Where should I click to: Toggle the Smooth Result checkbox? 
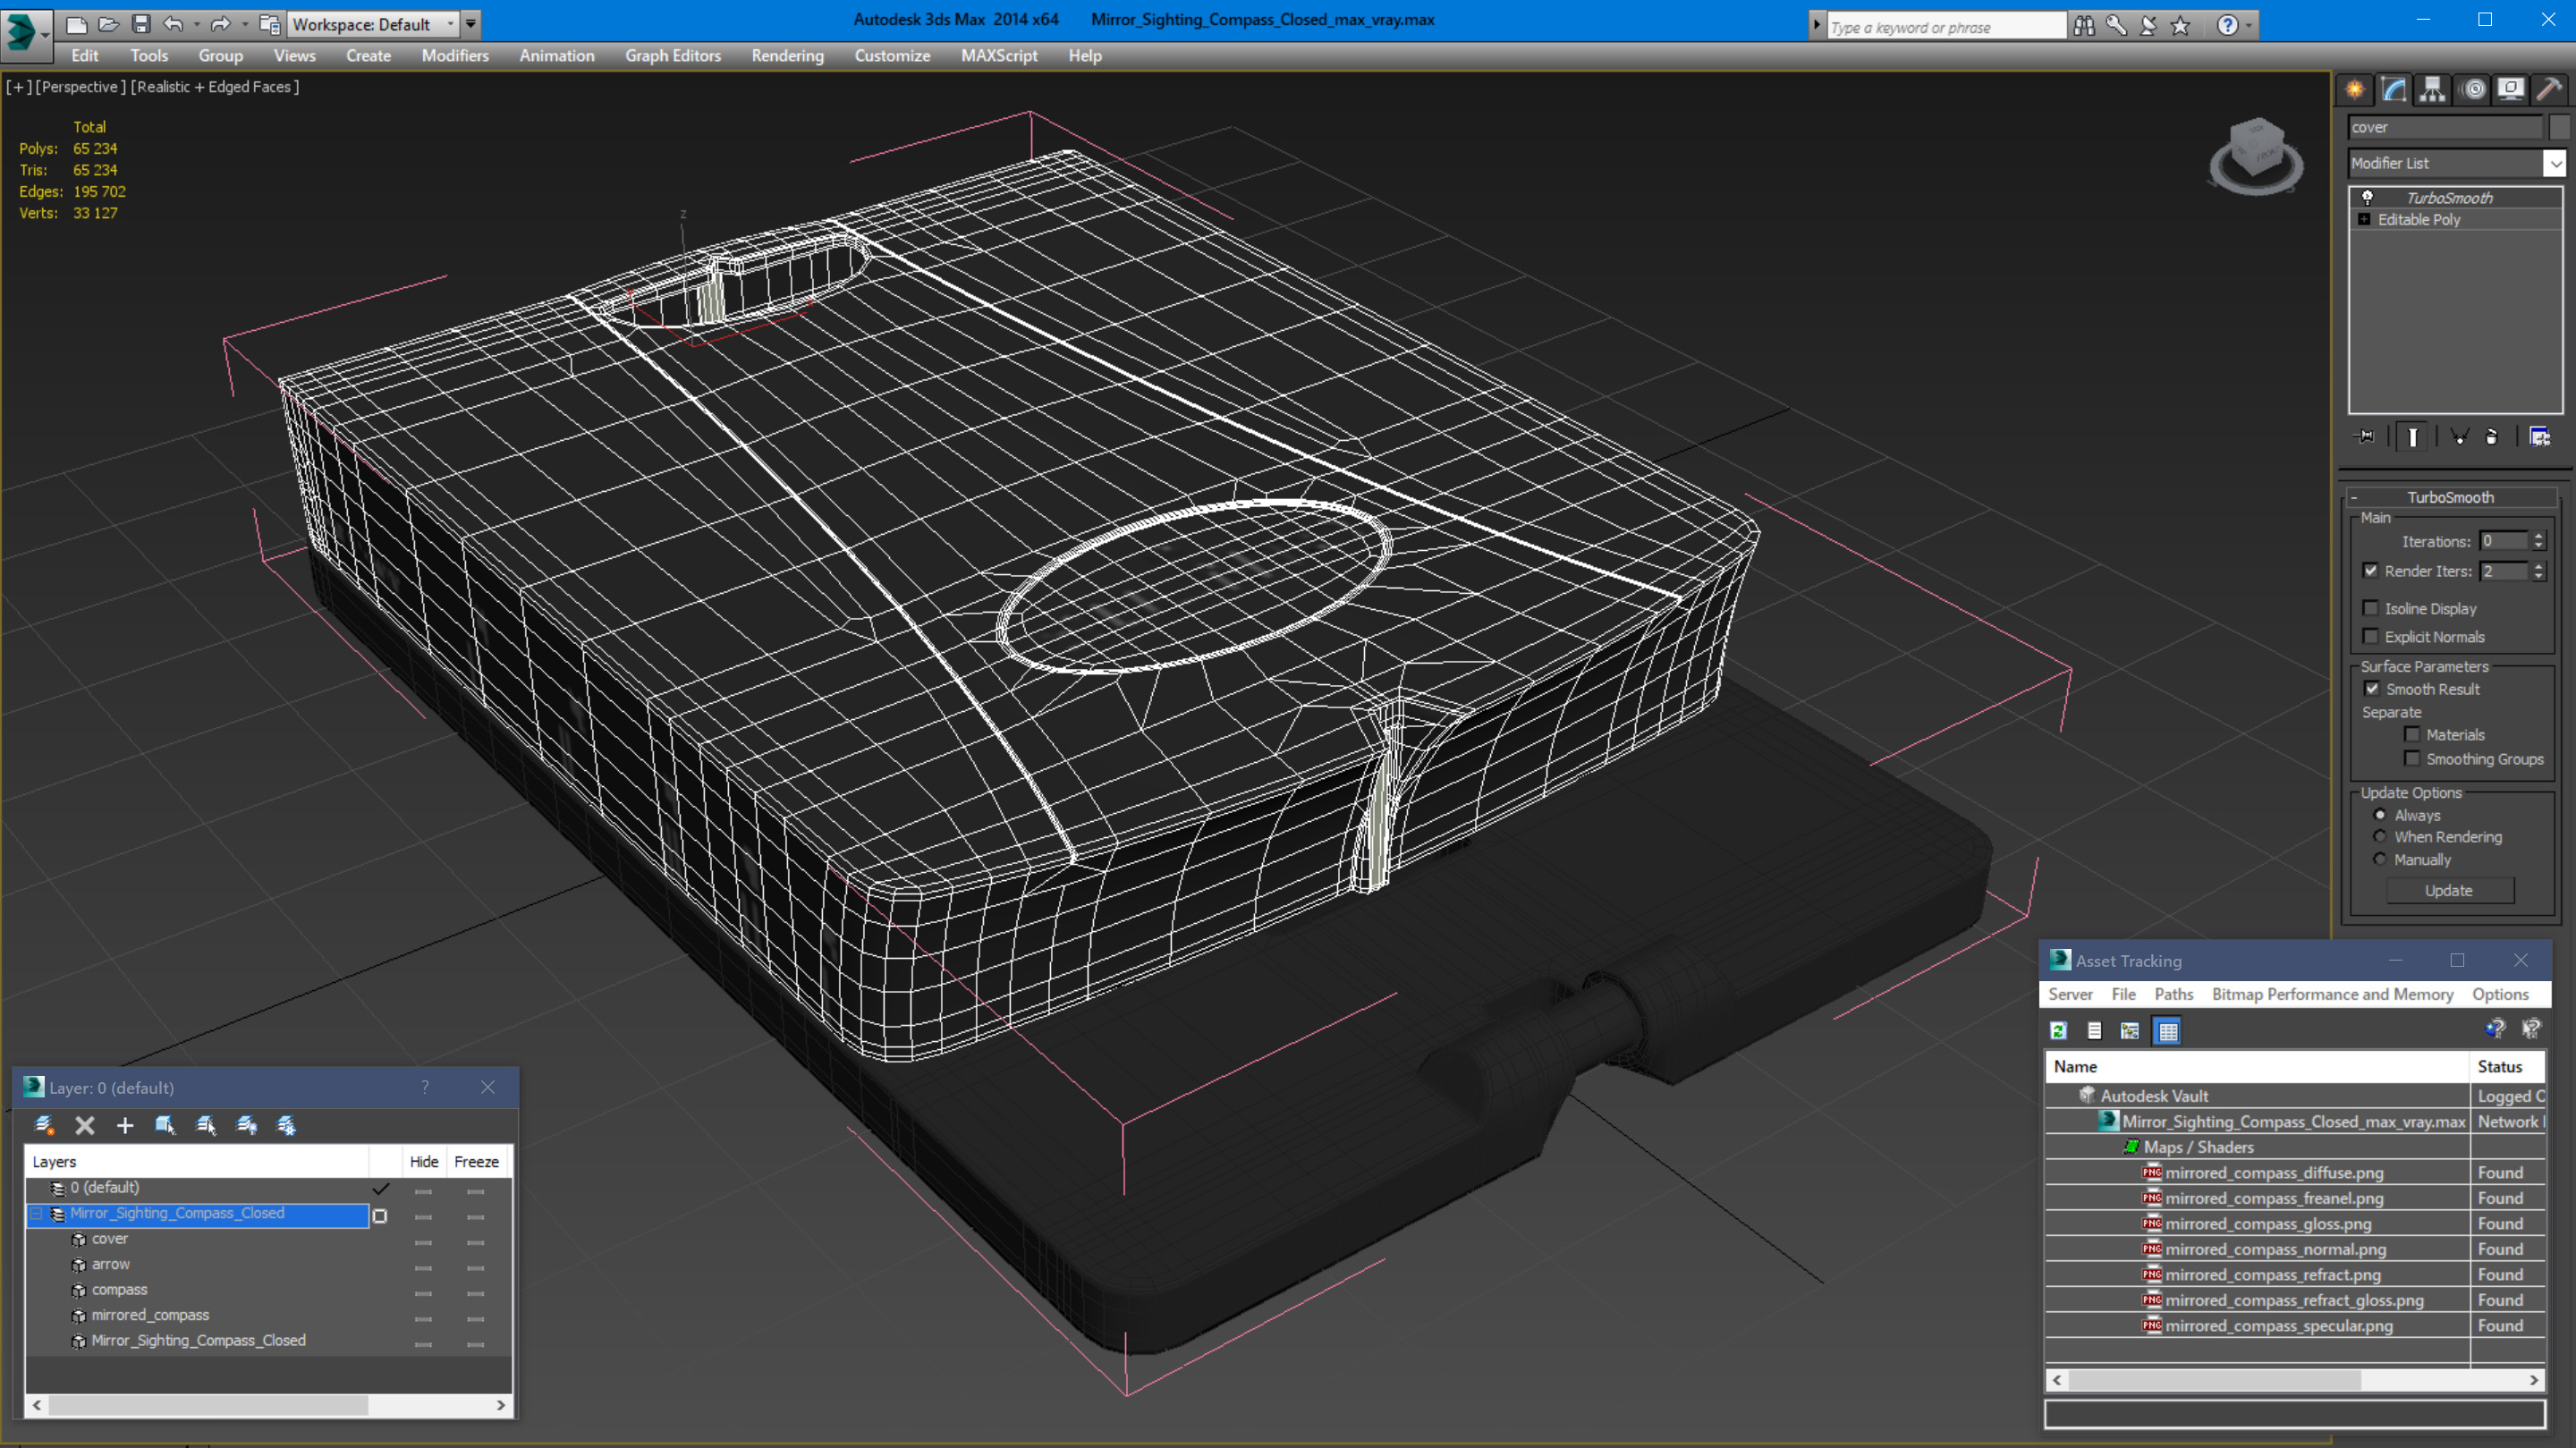[2372, 688]
